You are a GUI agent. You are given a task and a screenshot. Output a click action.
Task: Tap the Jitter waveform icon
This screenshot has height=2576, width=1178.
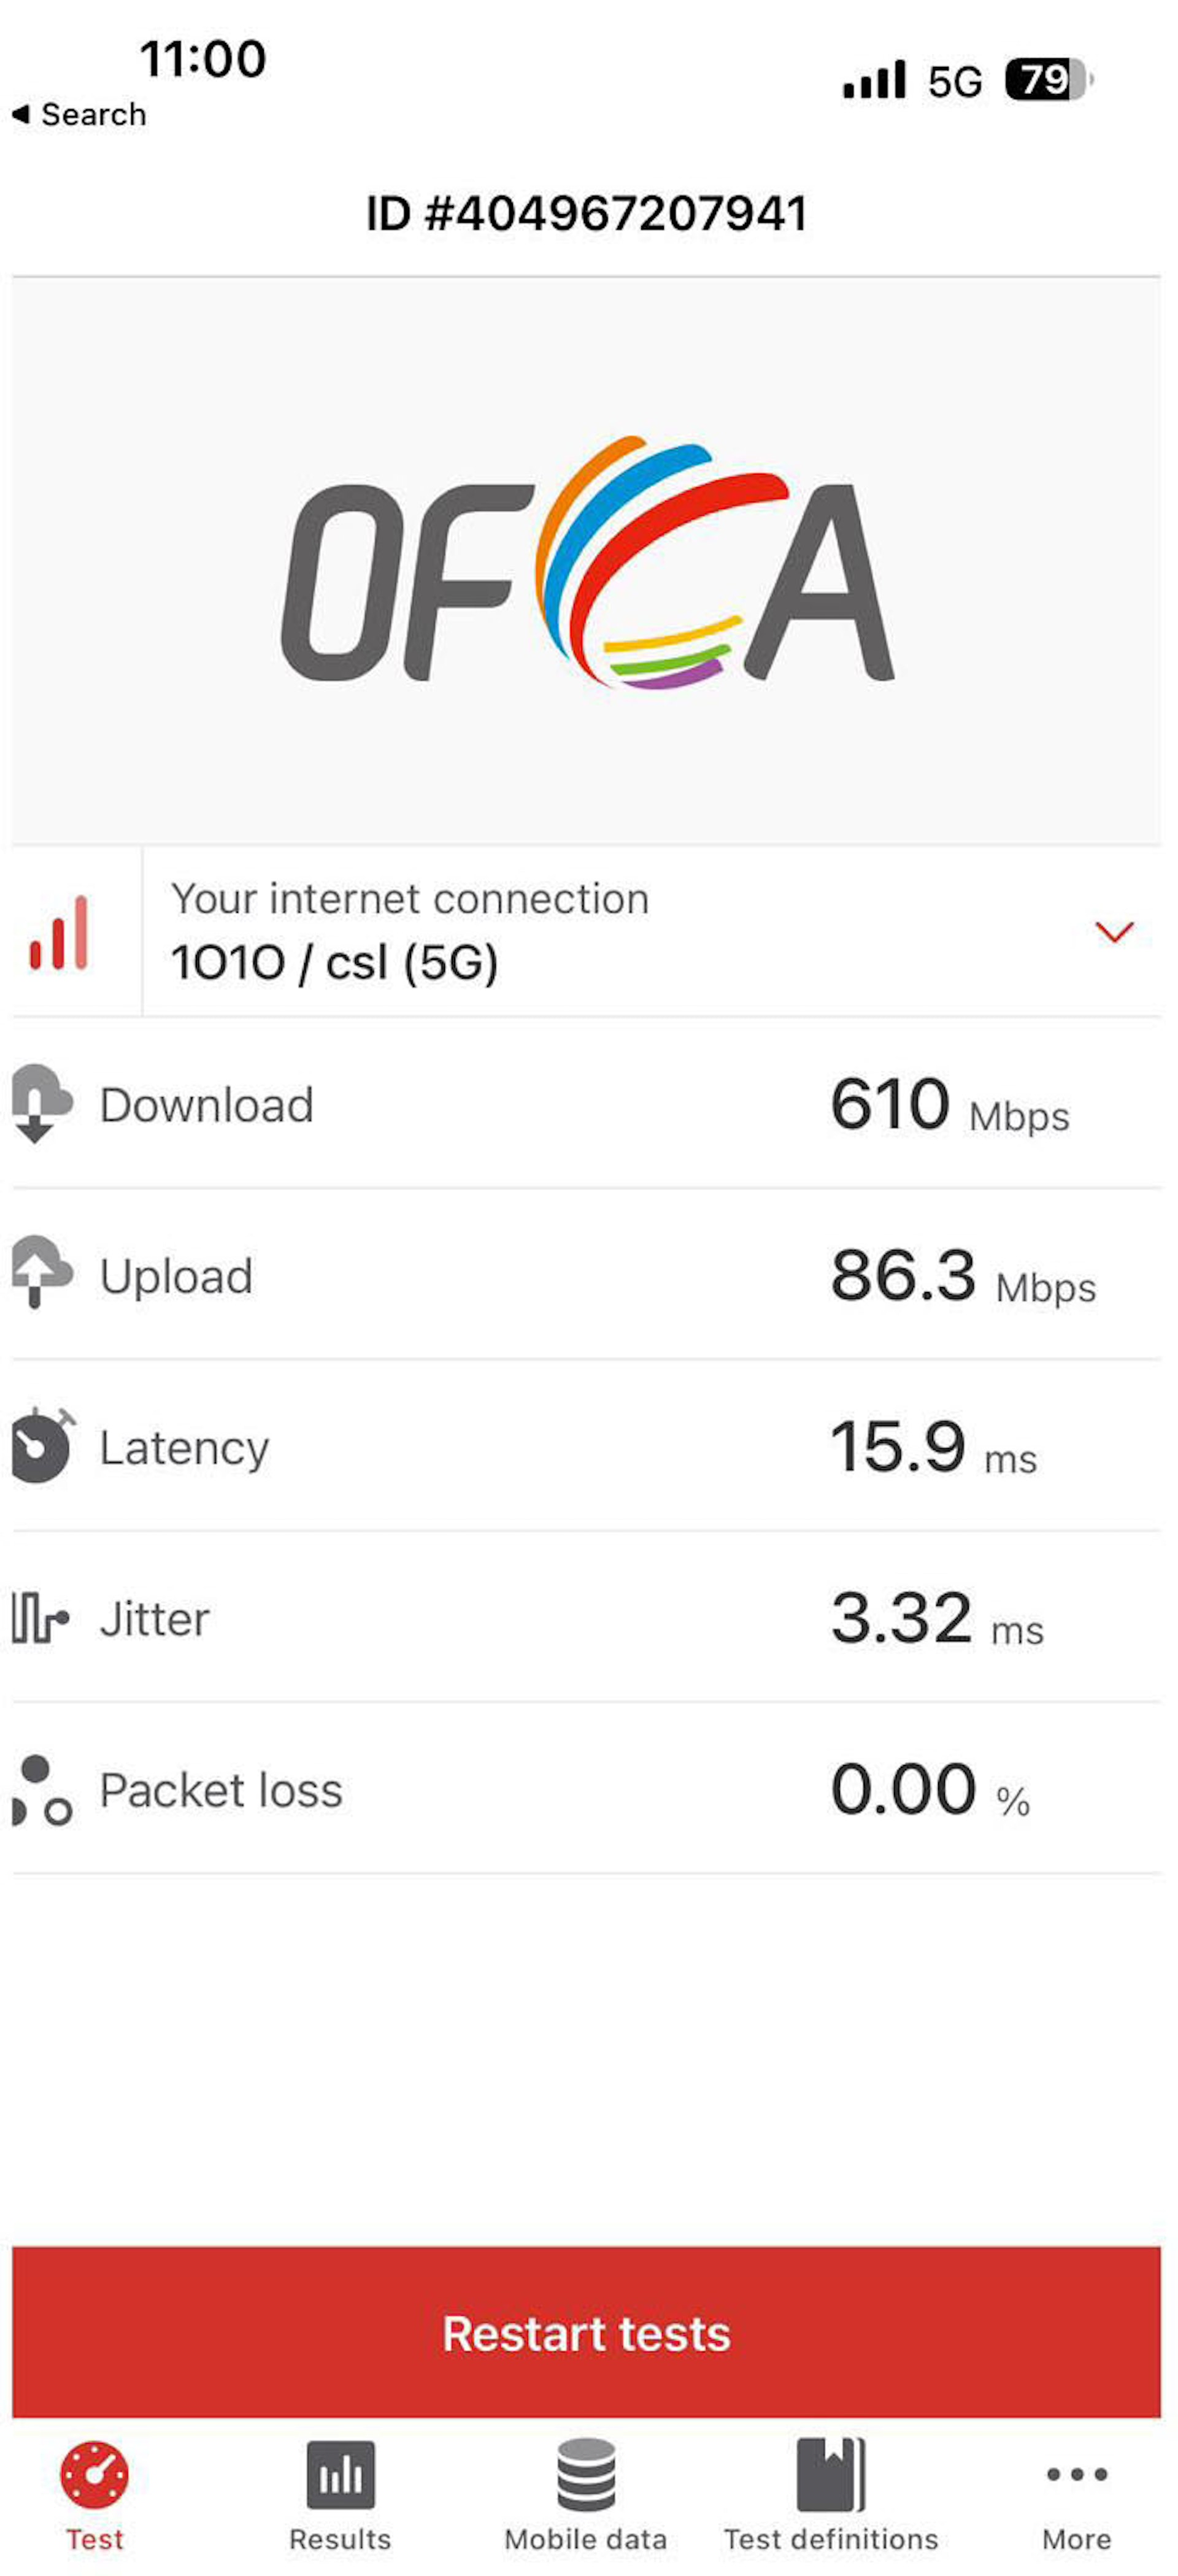tap(40, 1617)
